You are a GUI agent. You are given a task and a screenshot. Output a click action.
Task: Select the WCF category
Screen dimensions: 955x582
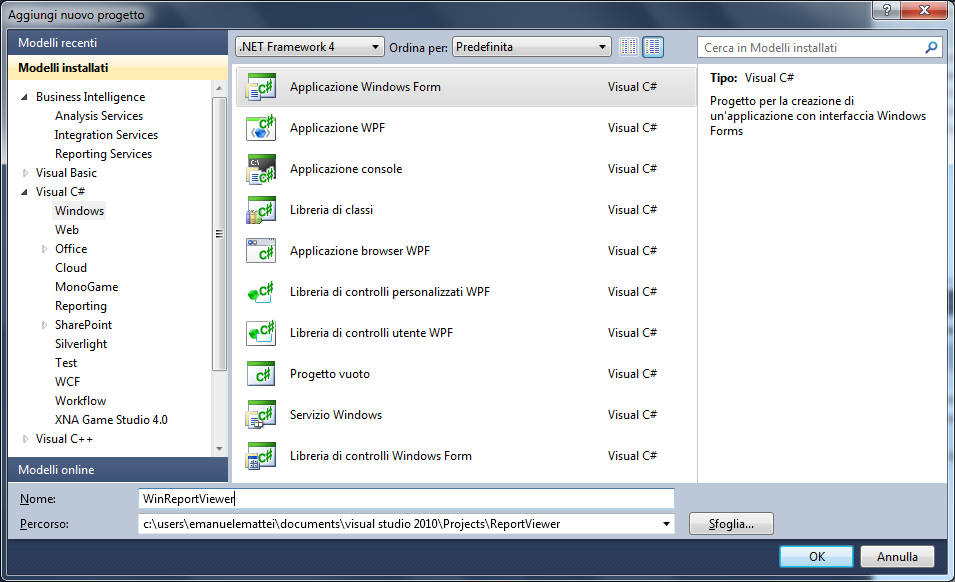pos(67,382)
